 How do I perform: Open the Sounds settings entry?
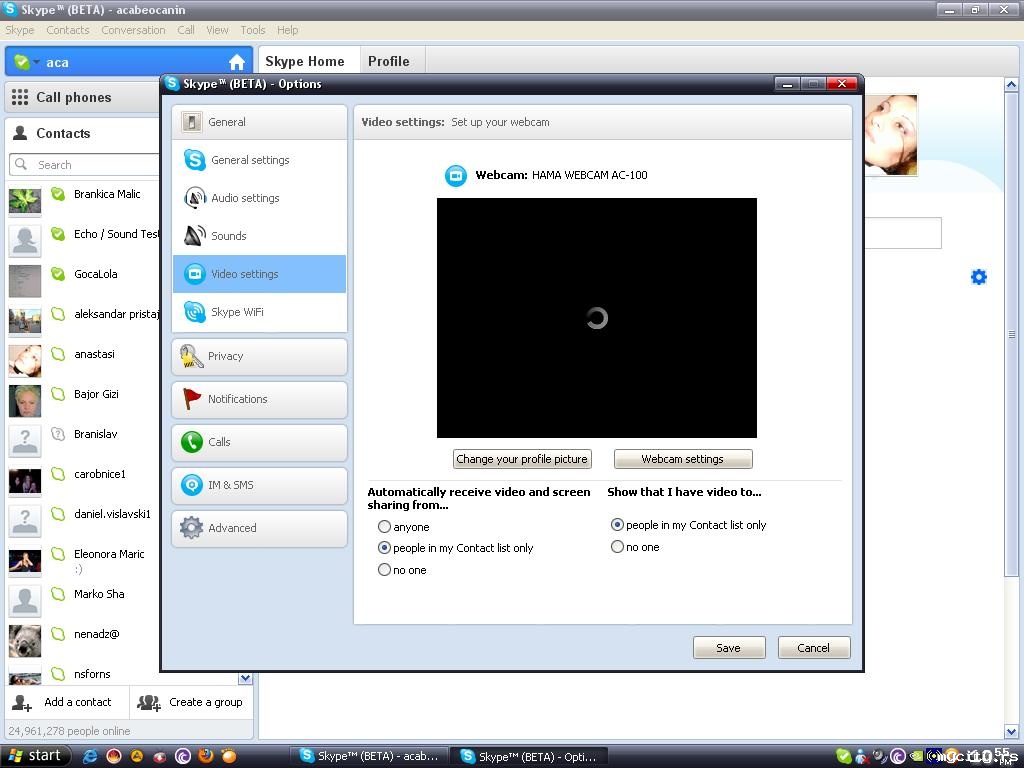(259, 236)
